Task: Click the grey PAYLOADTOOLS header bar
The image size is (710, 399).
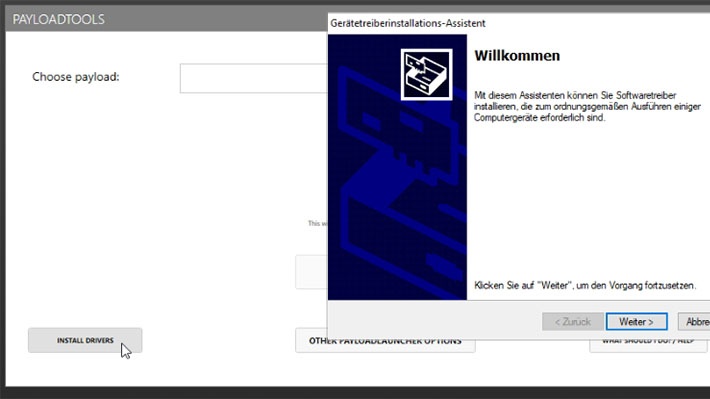Action: coord(167,19)
